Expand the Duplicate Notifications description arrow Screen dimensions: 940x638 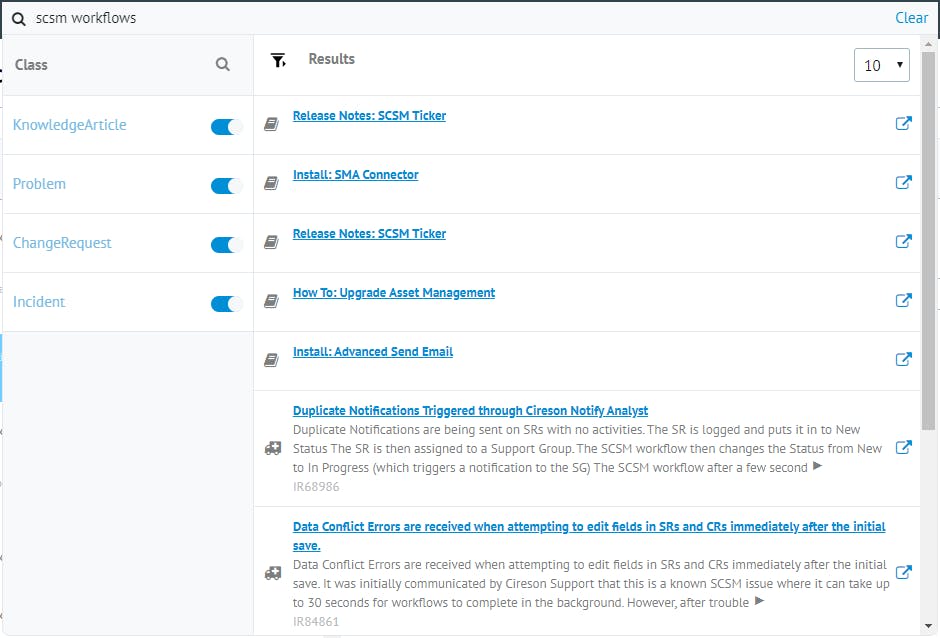pyautogui.click(x=818, y=466)
